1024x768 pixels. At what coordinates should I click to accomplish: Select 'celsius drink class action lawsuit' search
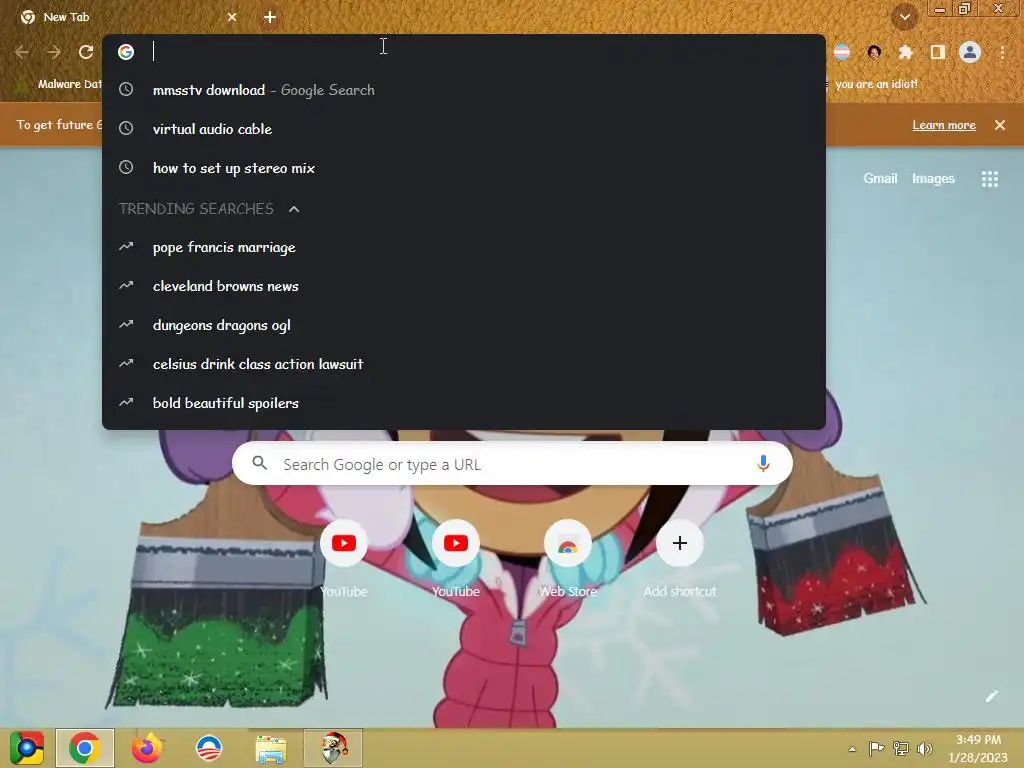(464, 364)
